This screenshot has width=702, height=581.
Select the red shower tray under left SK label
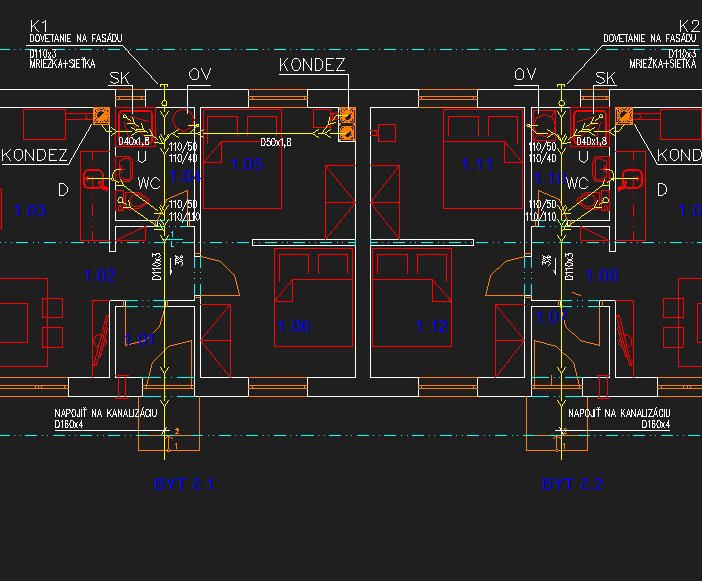click(134, 124)
